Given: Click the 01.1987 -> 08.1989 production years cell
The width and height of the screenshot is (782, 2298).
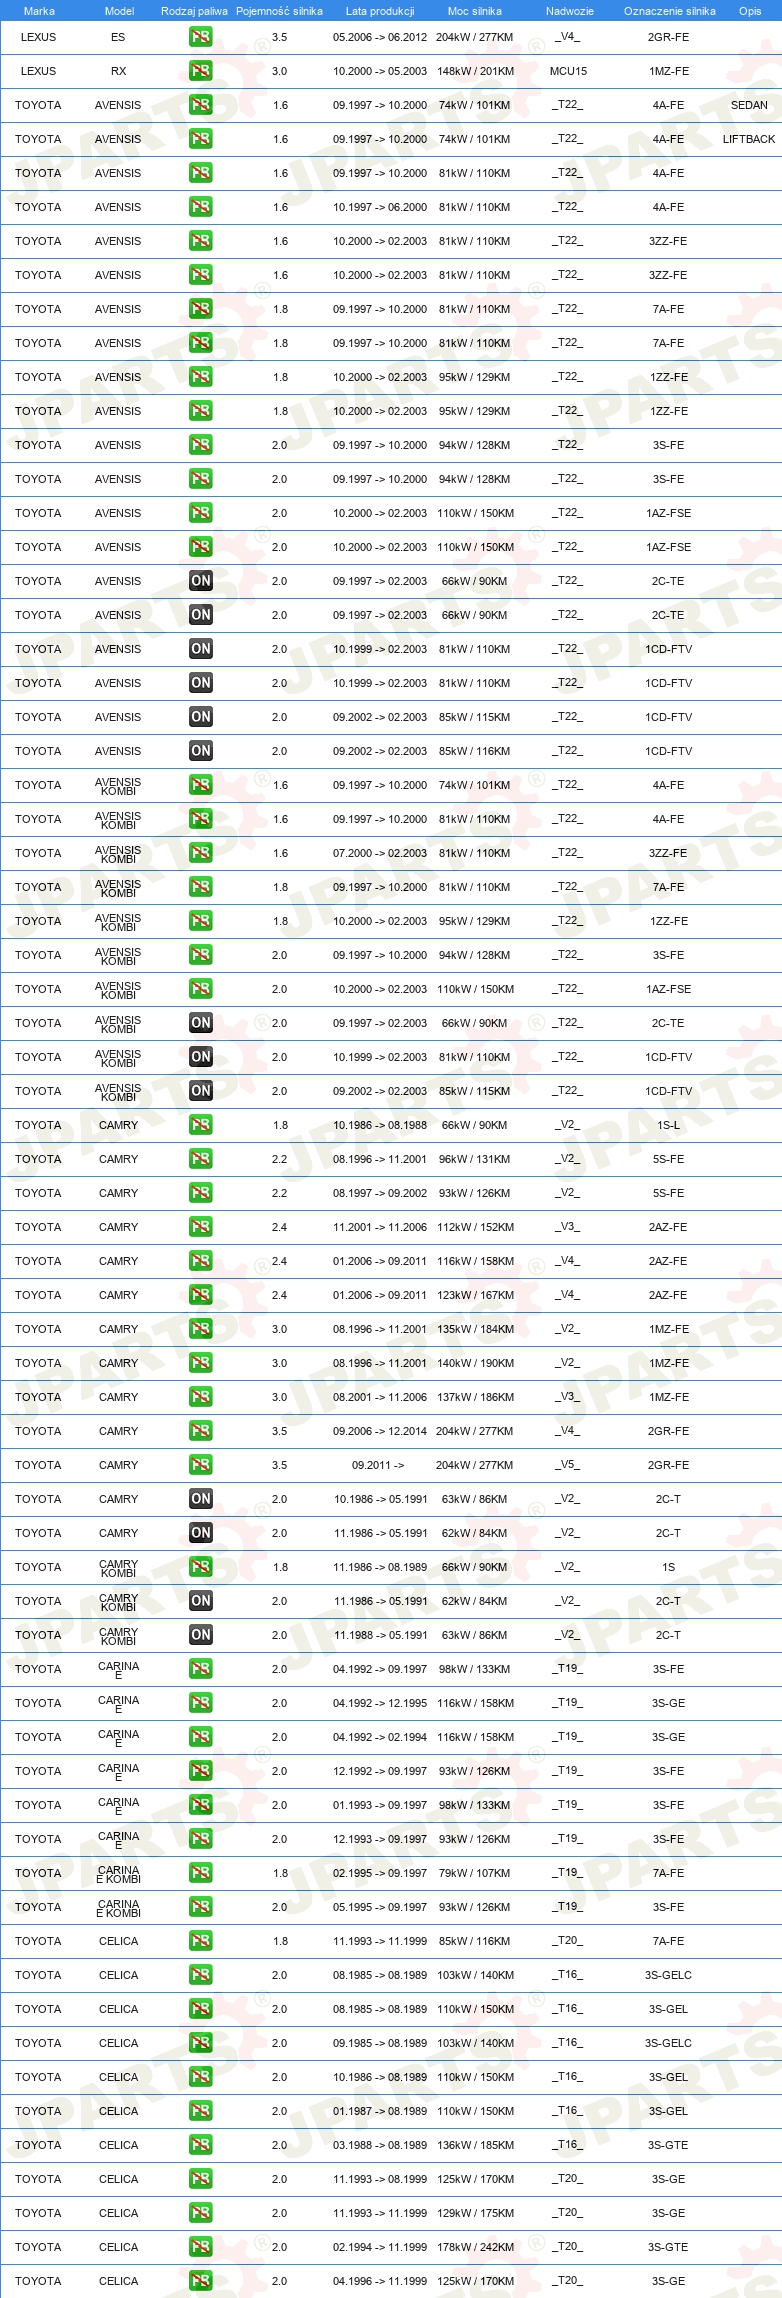Looking at the screenshot, I should pyautogui.click(x=380, y=2111).
